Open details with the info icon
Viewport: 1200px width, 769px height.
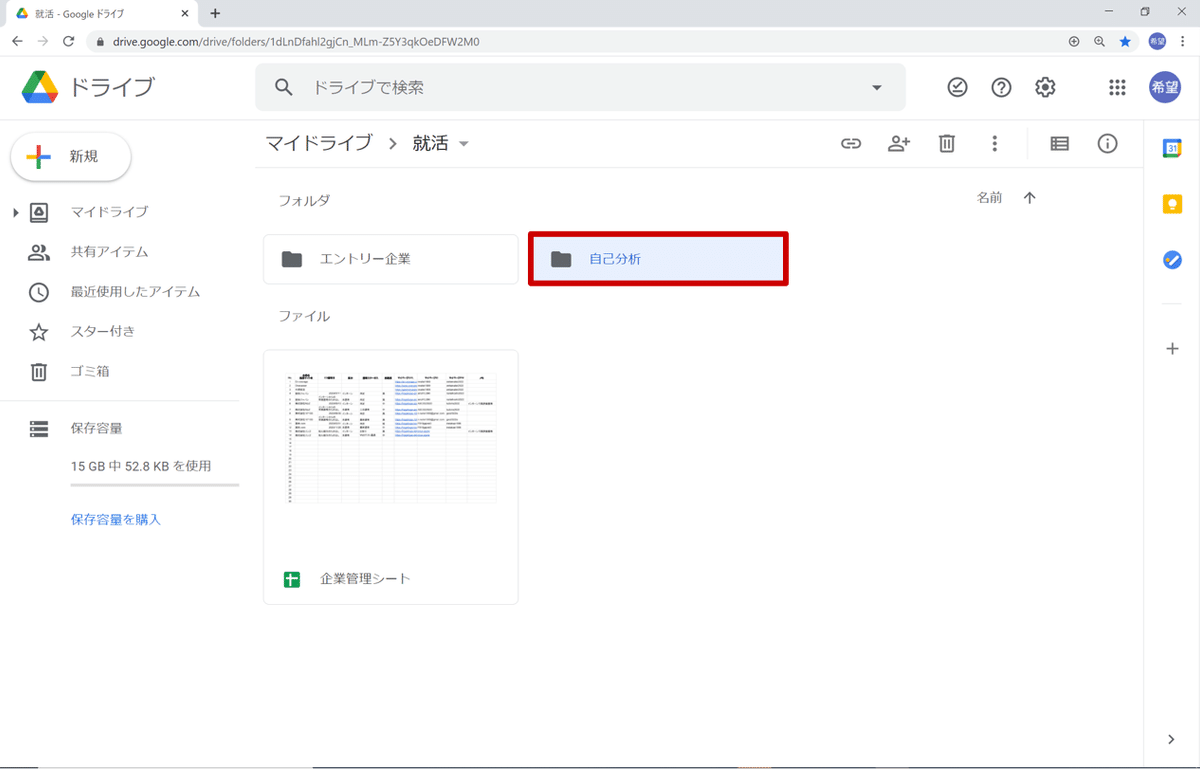point(1107,143)
